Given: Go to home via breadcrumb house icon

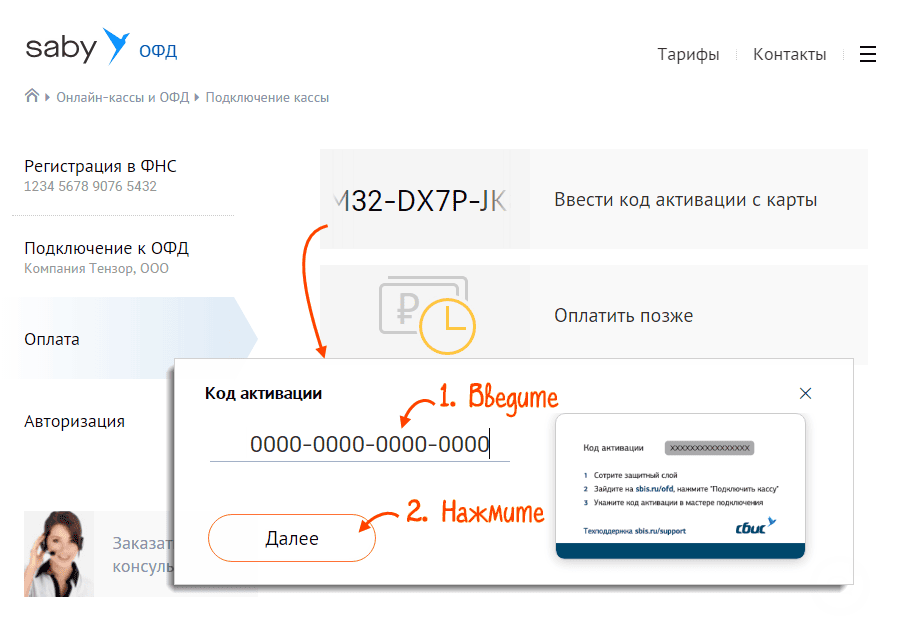Looking at the screenshot, I should pyautogui.click(x=32, y=96).
